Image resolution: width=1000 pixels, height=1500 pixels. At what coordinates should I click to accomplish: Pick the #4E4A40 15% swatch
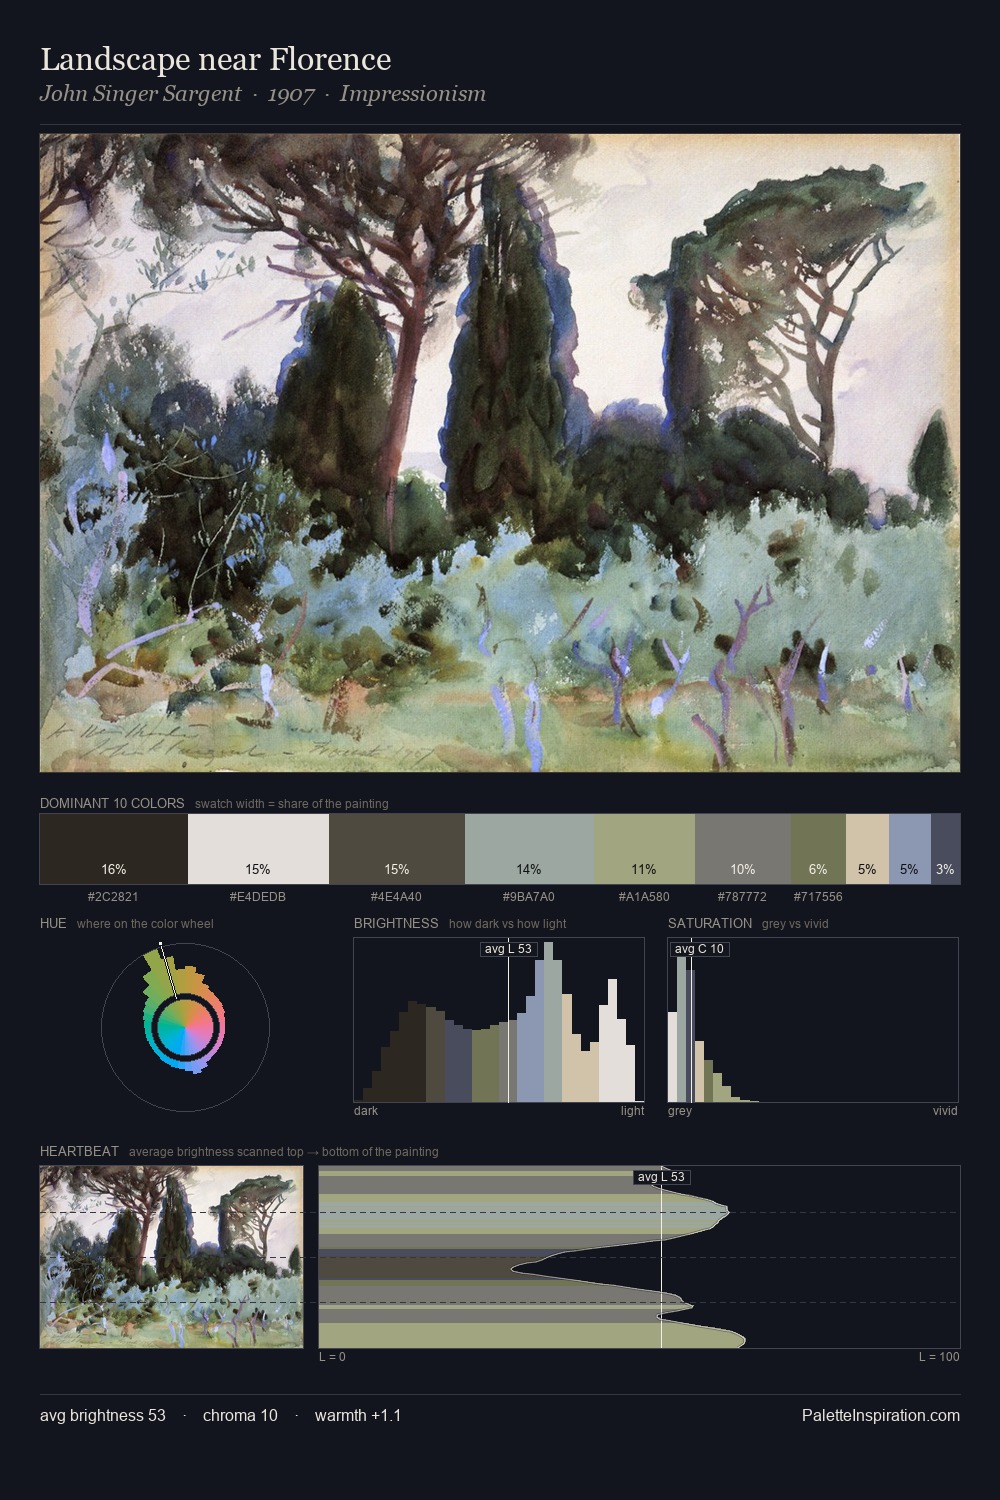pos(396,849)
